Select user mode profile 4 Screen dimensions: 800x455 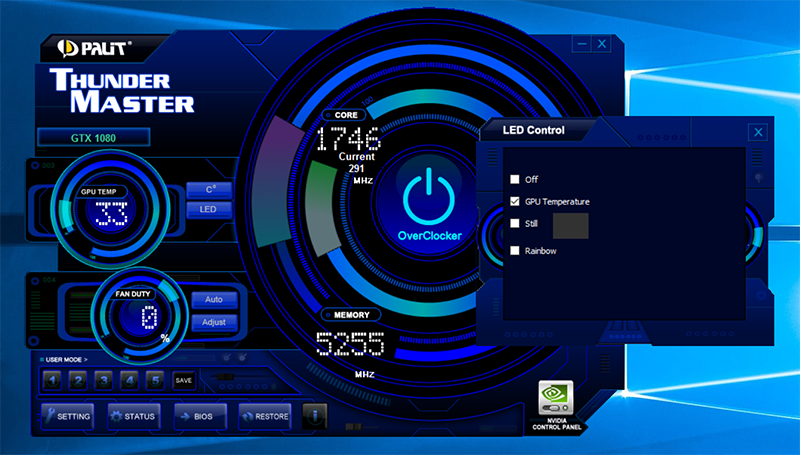129,380
